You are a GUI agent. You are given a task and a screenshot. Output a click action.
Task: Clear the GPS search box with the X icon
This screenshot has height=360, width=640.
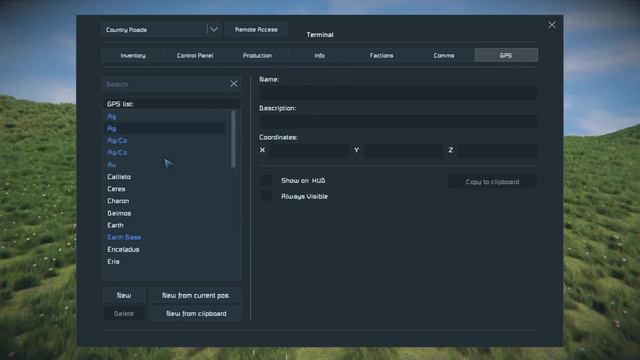click(x=234, y=84)
